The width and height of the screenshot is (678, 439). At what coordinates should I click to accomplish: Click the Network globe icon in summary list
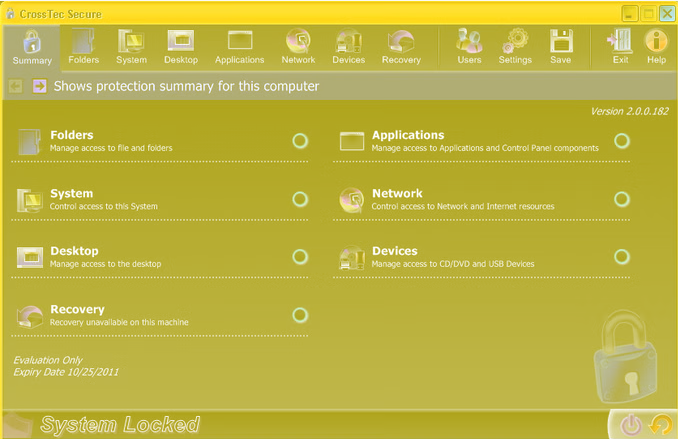pos(352,200)
